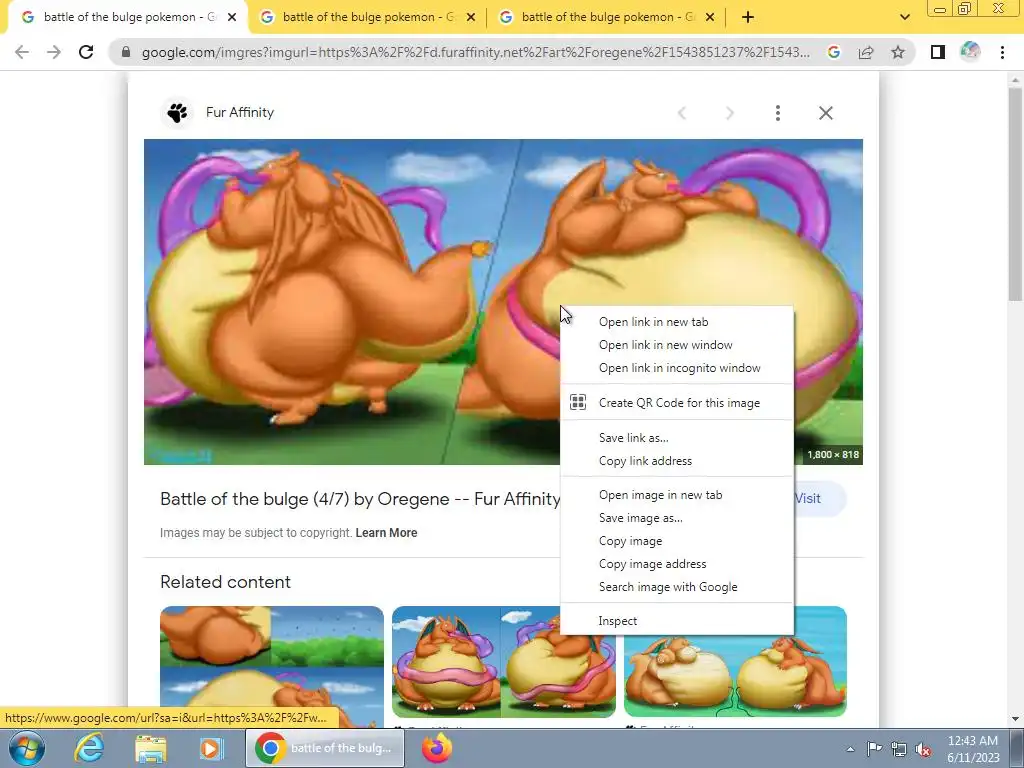Open File Explorer from the taskbar
1024x768 pixels.
(150, 748)
